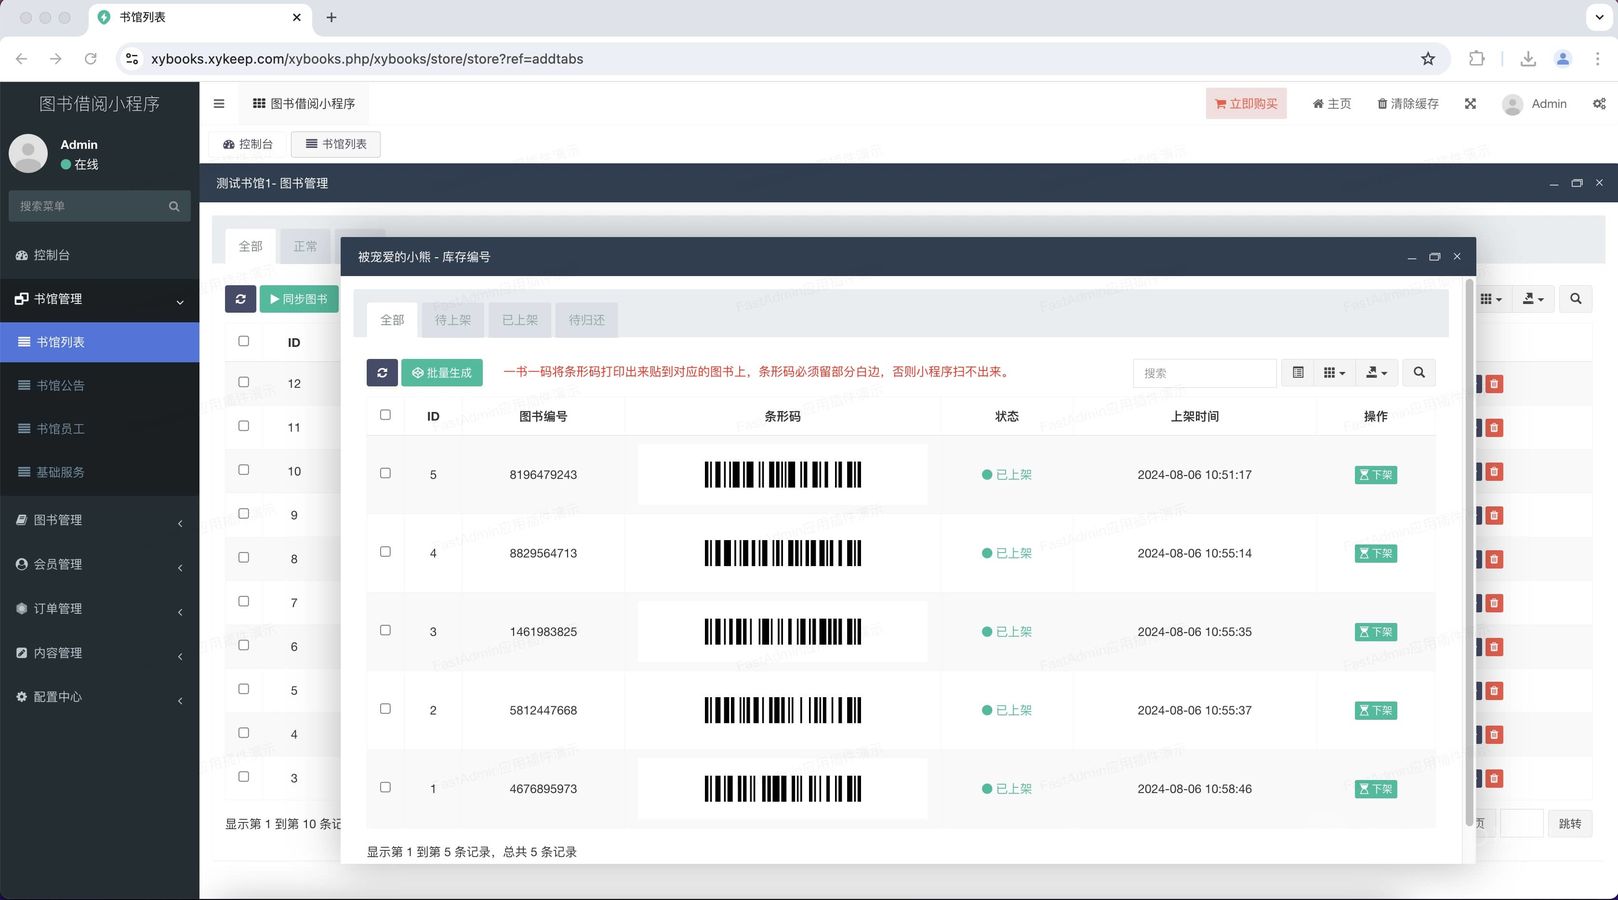
Task: Click the dialog's vertical scrollbar
Action: tap(1468, 550)
